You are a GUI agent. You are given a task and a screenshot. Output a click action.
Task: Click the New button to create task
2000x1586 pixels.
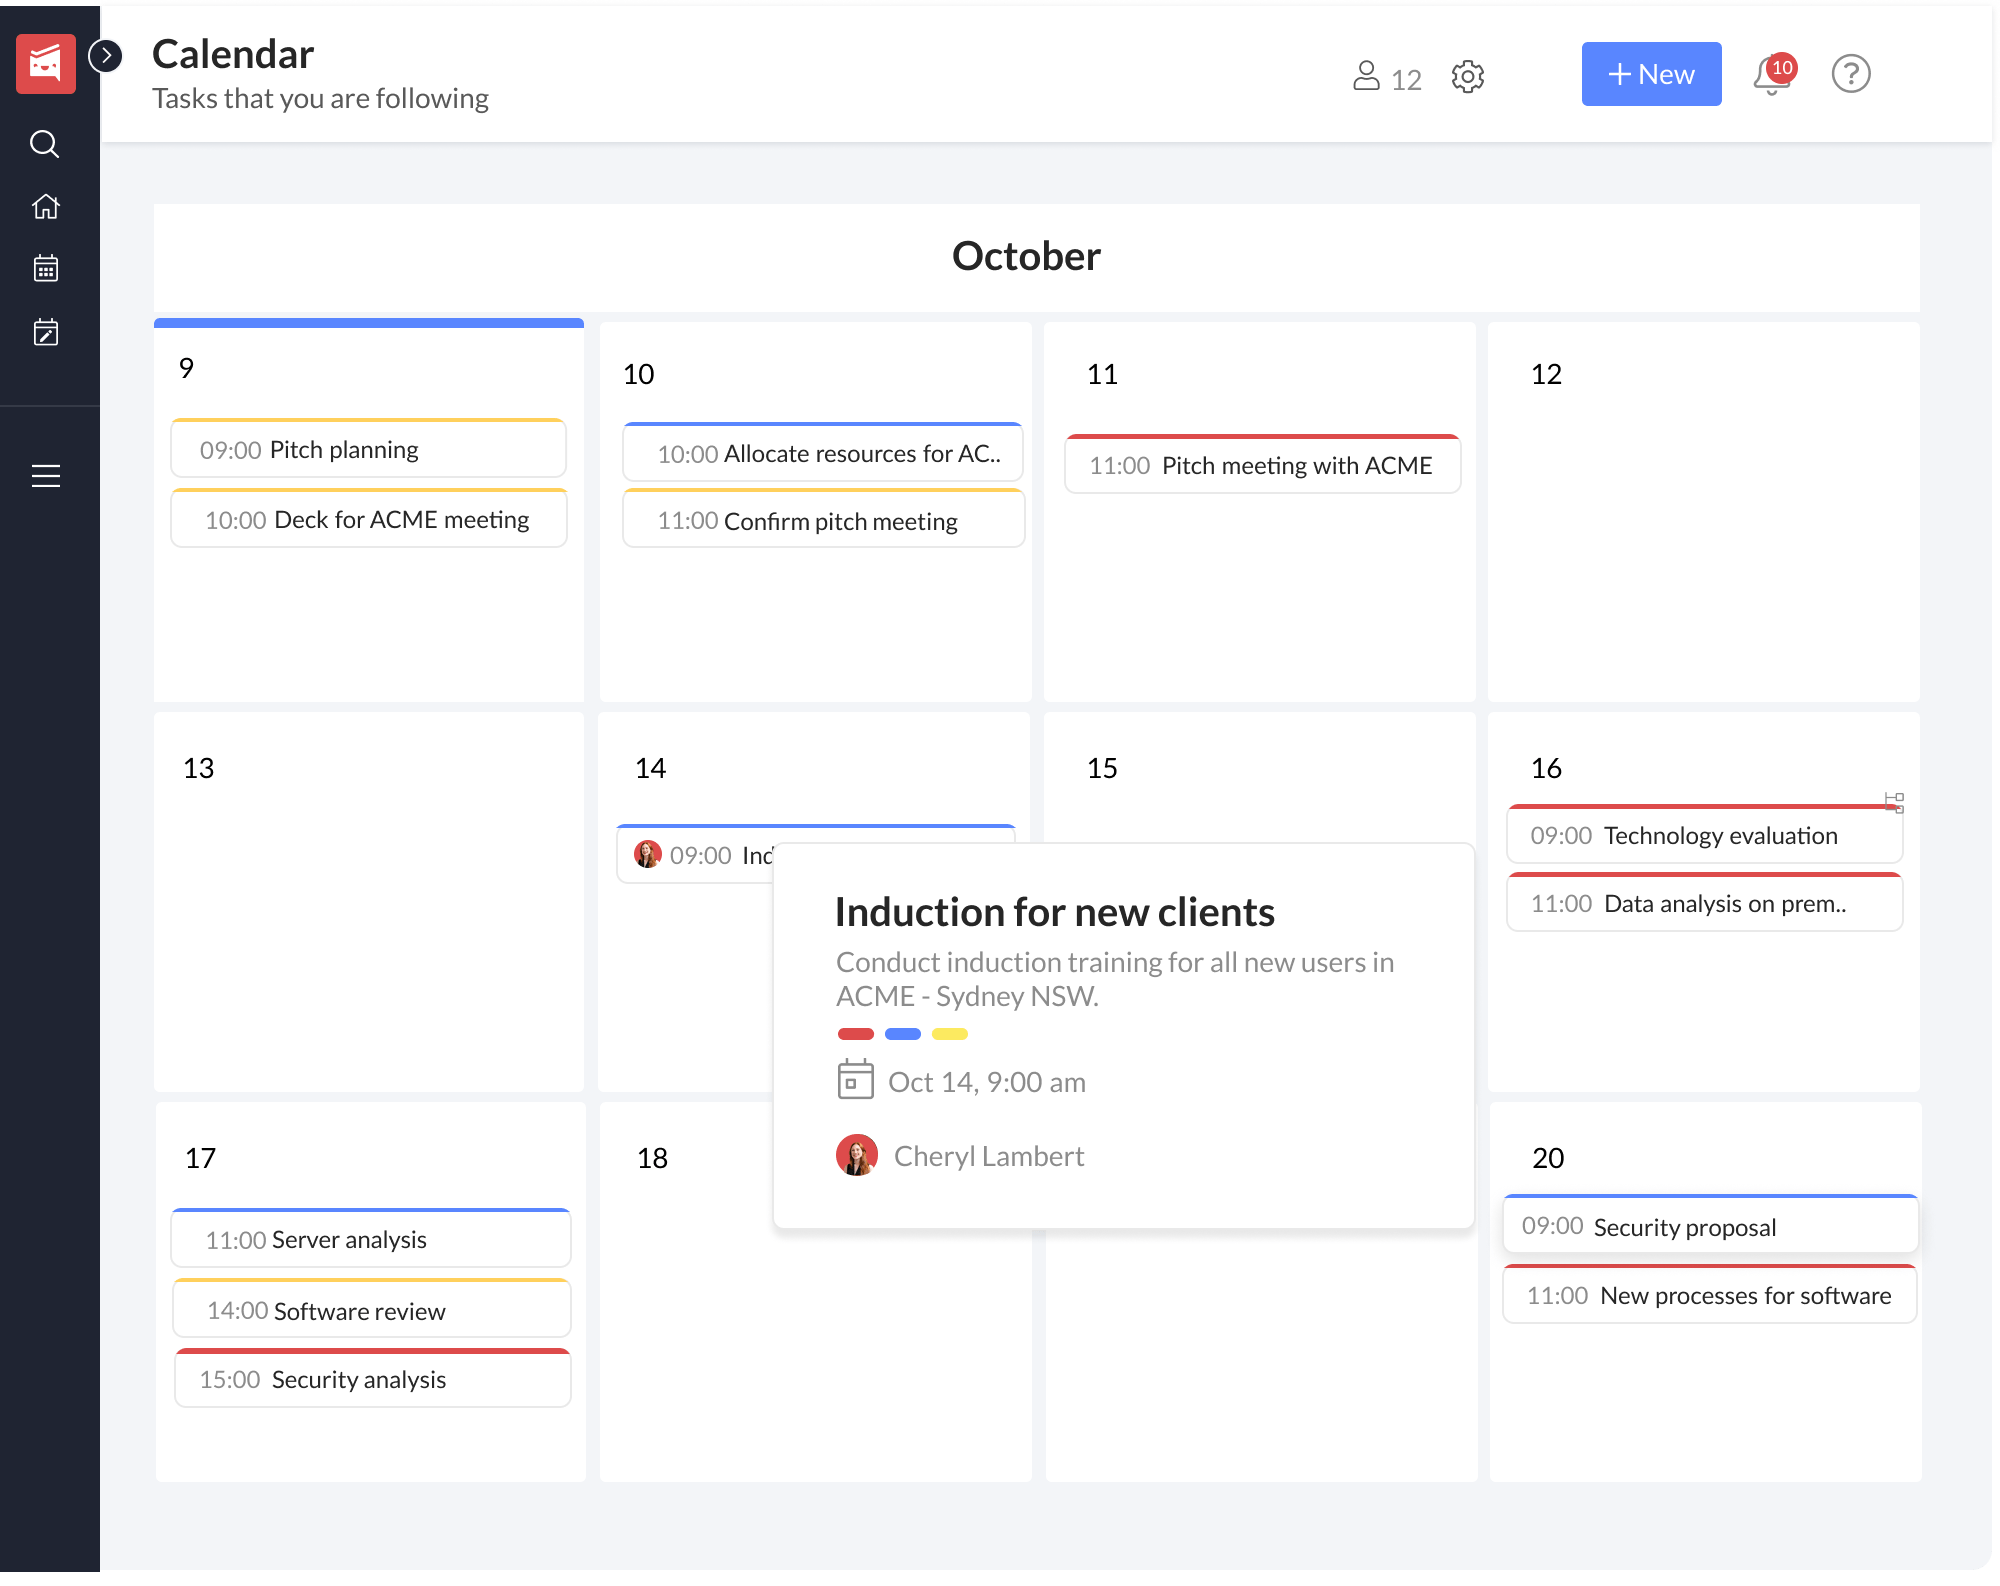tap(1651, 75)
